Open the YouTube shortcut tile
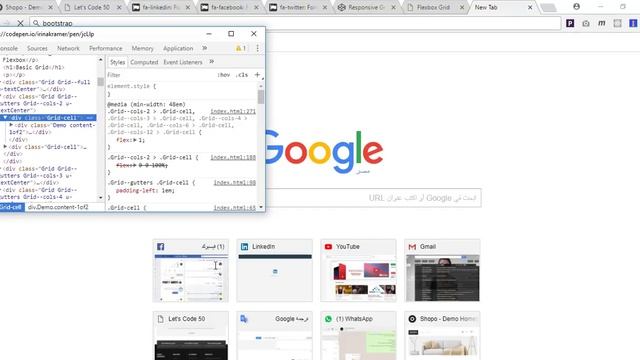 point(358,271)
